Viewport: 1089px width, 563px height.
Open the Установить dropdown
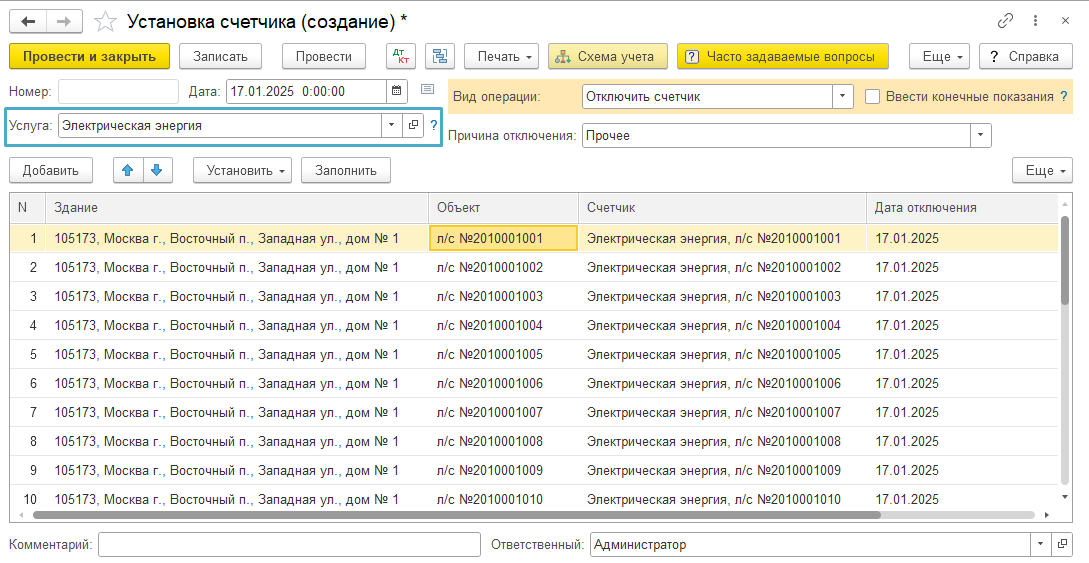[242, 170]
